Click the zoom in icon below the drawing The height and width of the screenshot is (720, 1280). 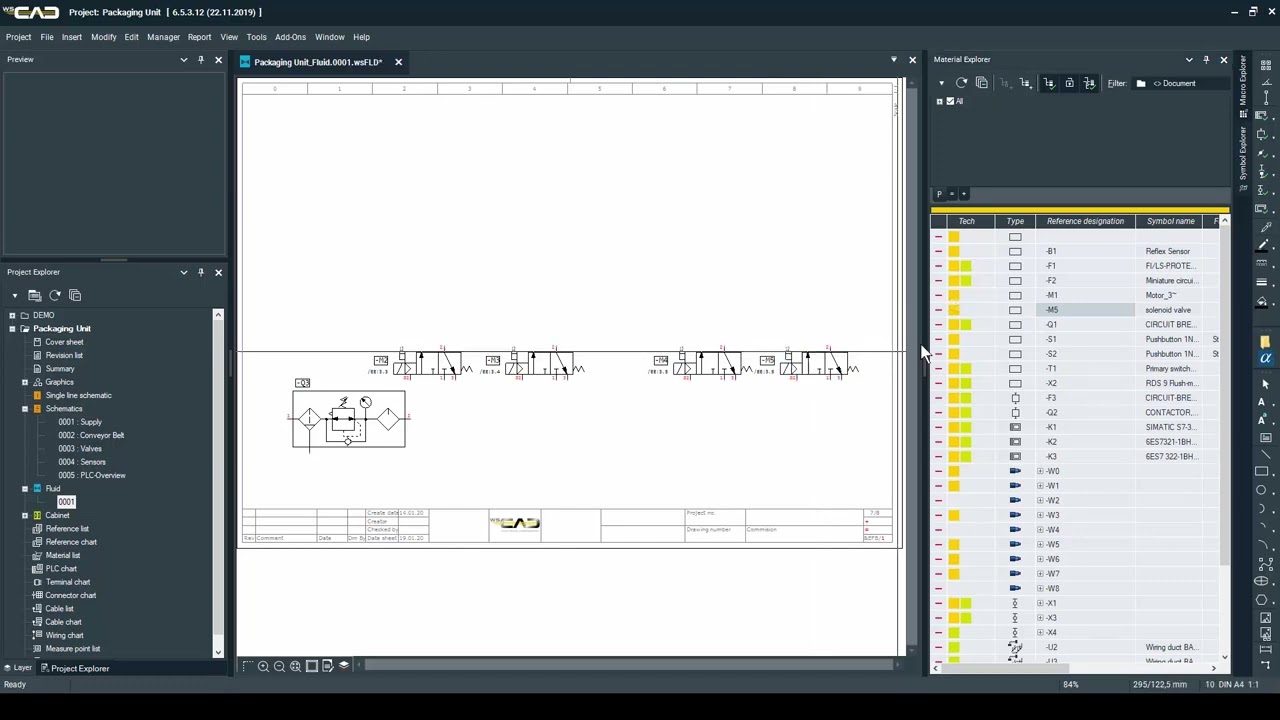click(263, 666)
